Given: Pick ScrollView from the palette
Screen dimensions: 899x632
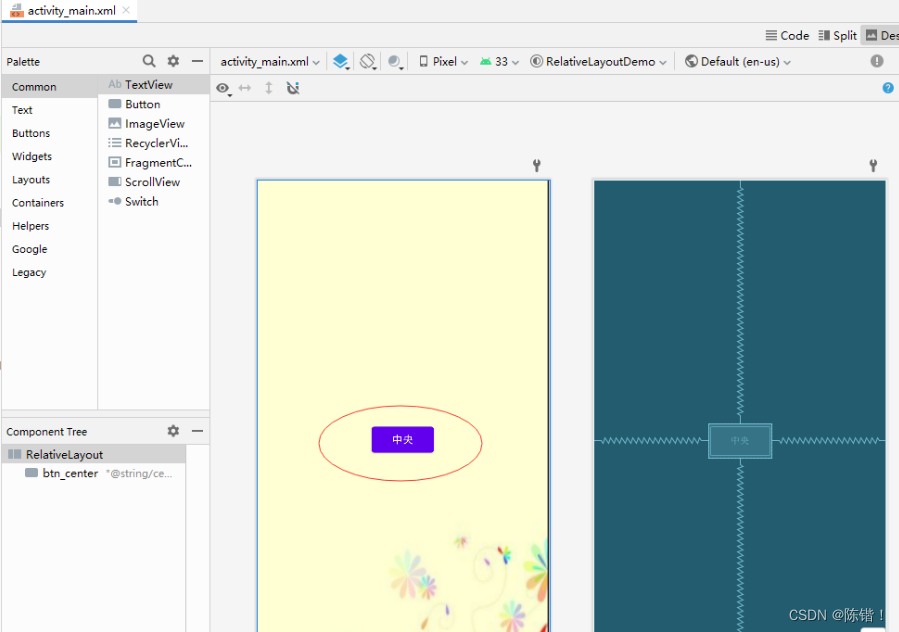Looking at the screenshot, I should pyautogui.click(x=153, y=182).
